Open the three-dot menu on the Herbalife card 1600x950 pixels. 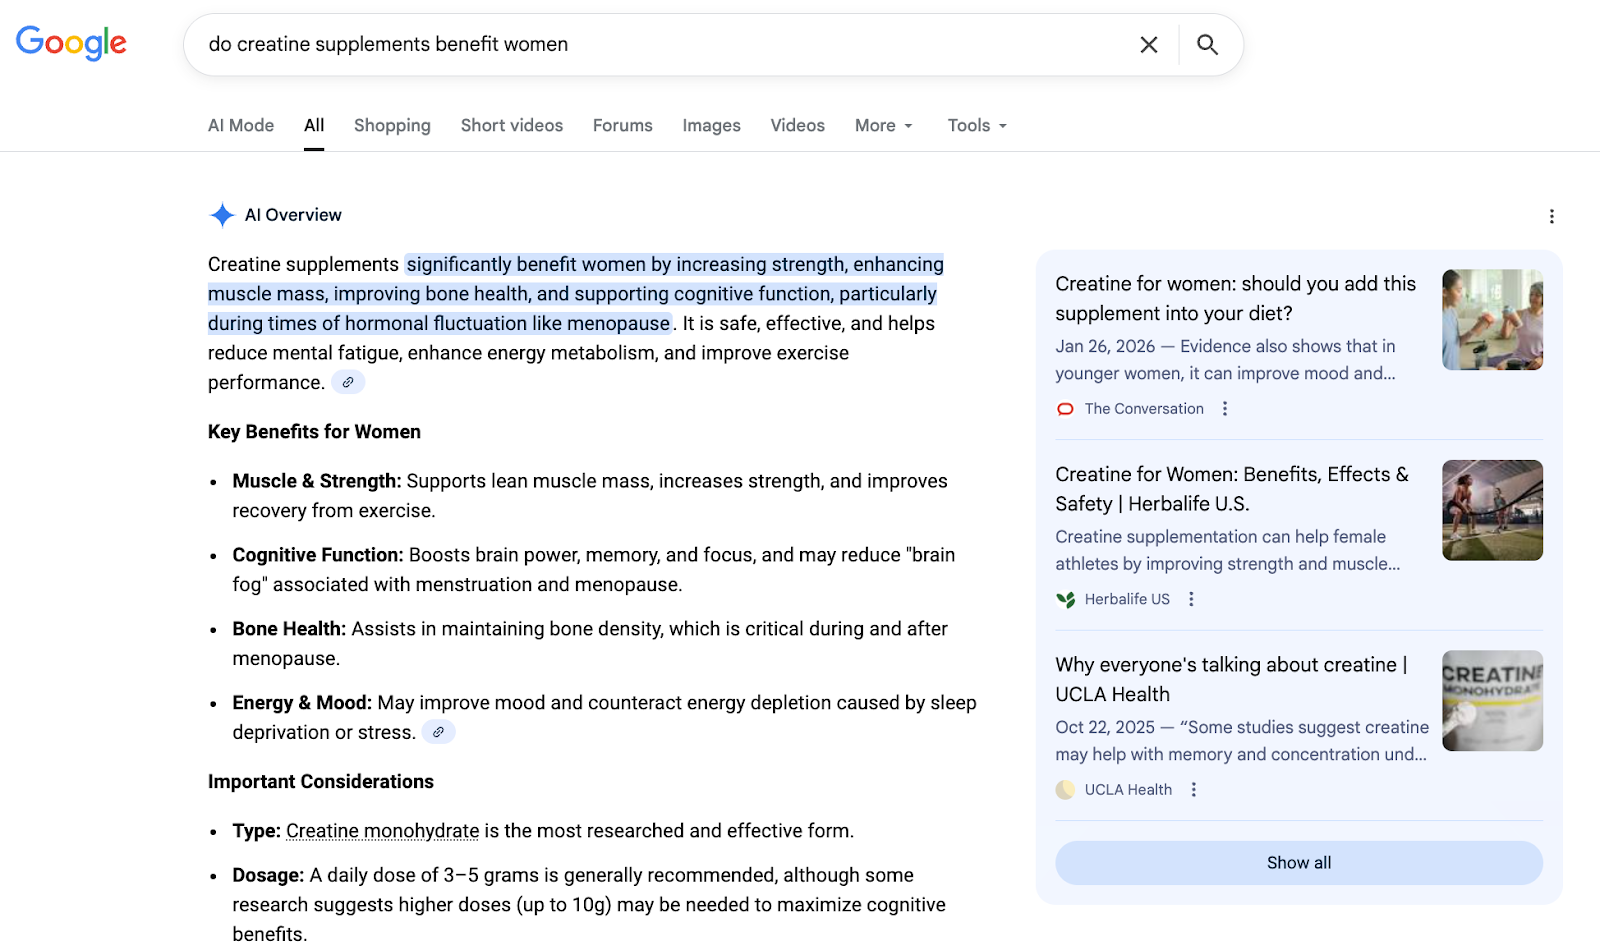[1191, 598]
